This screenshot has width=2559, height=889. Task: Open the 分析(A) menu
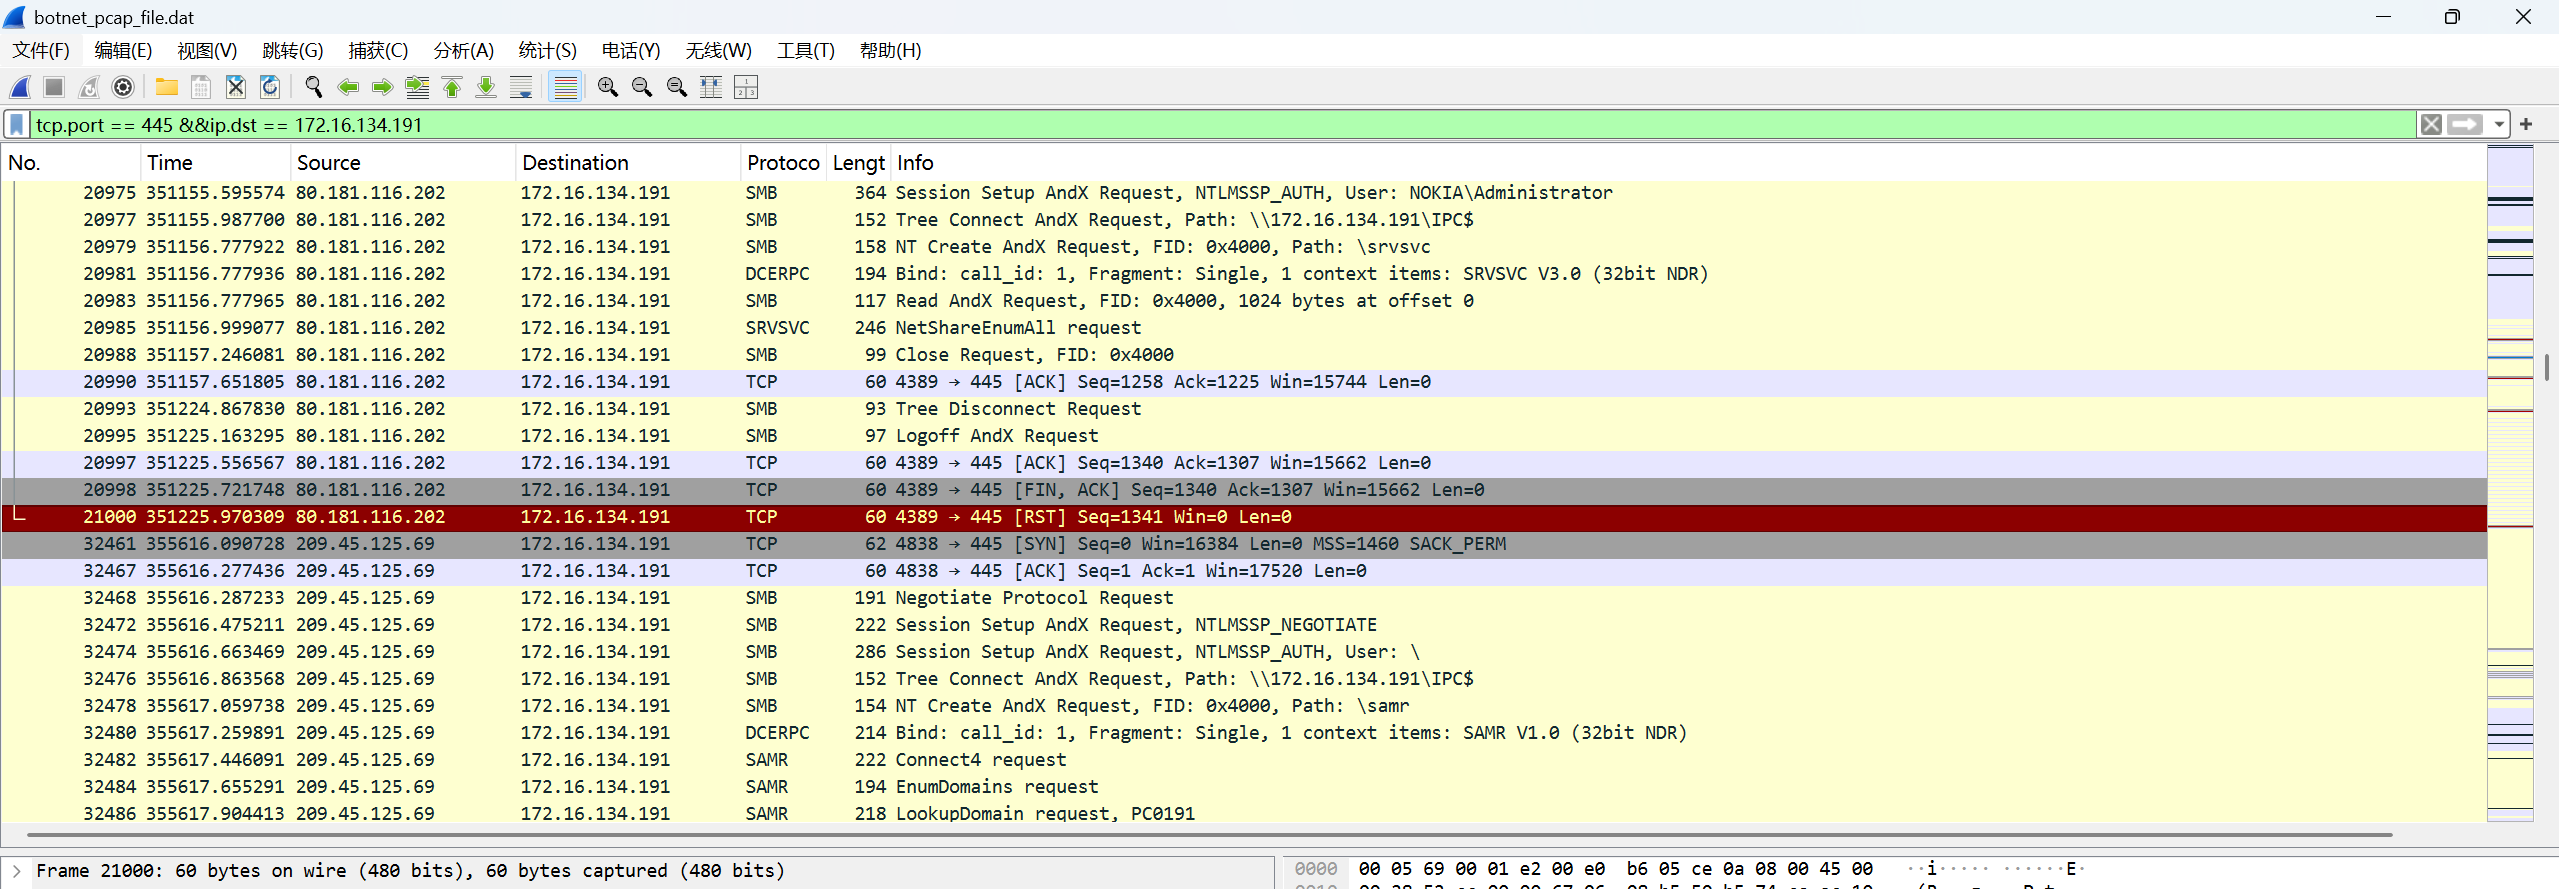pos(463,50)
